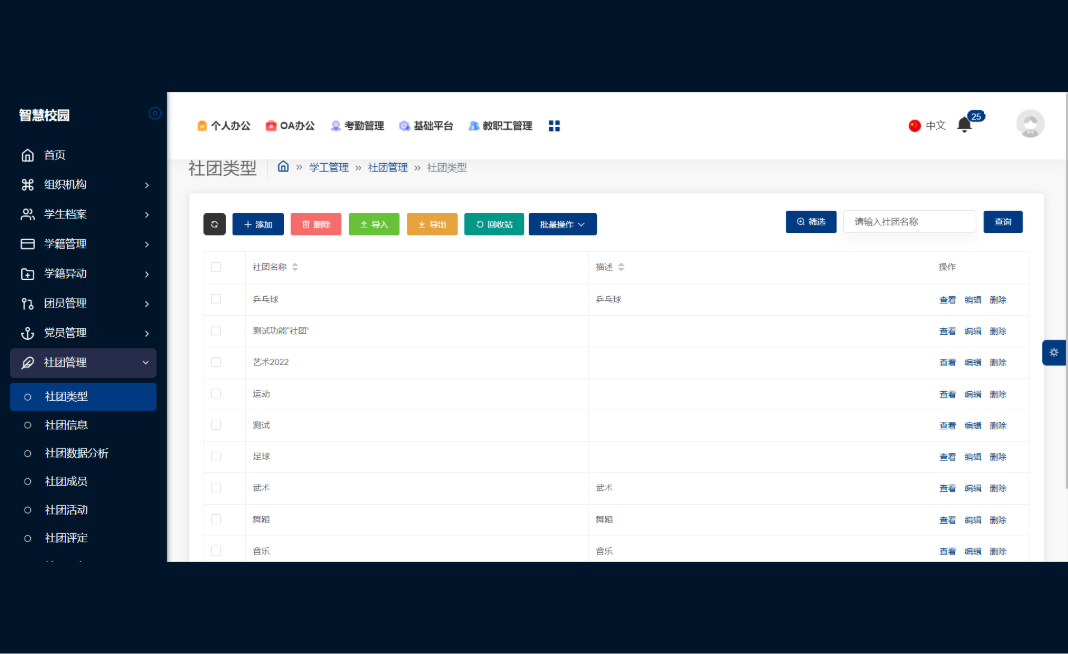Click the 筛选 filter button
1068x654 pixels.
(x=811, y=221)
